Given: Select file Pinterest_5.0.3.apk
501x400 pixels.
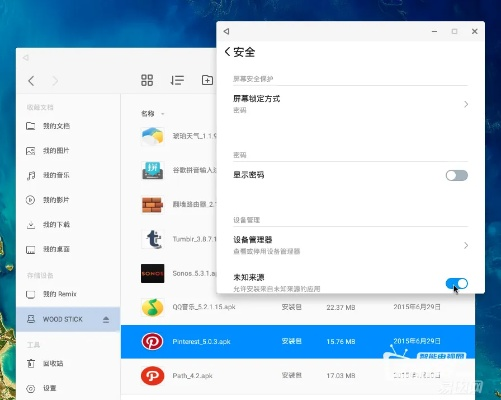Looking at the screenshot, I should click(201, 342).
